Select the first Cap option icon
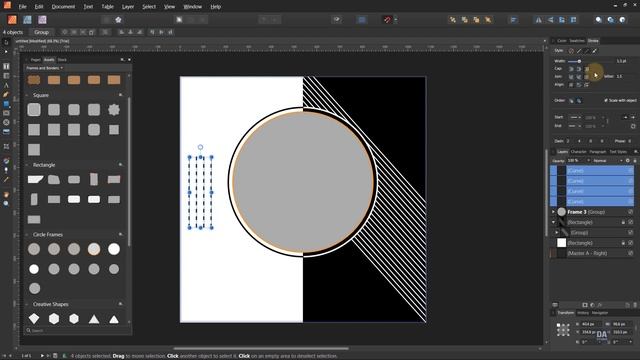This screenshot has height=360, width=640. 571,69
